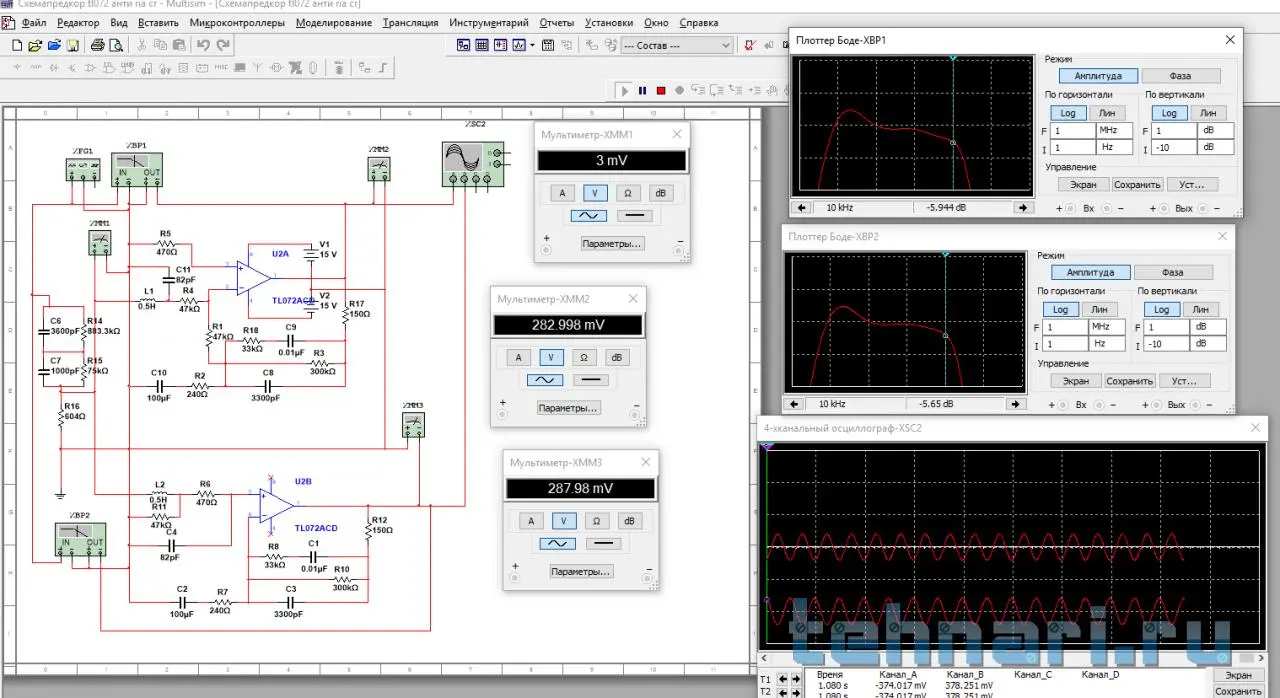Switch Multimeter-XMM2 to DC line mode
Viewport: 1280px width, 698px height.
[592, 380]
